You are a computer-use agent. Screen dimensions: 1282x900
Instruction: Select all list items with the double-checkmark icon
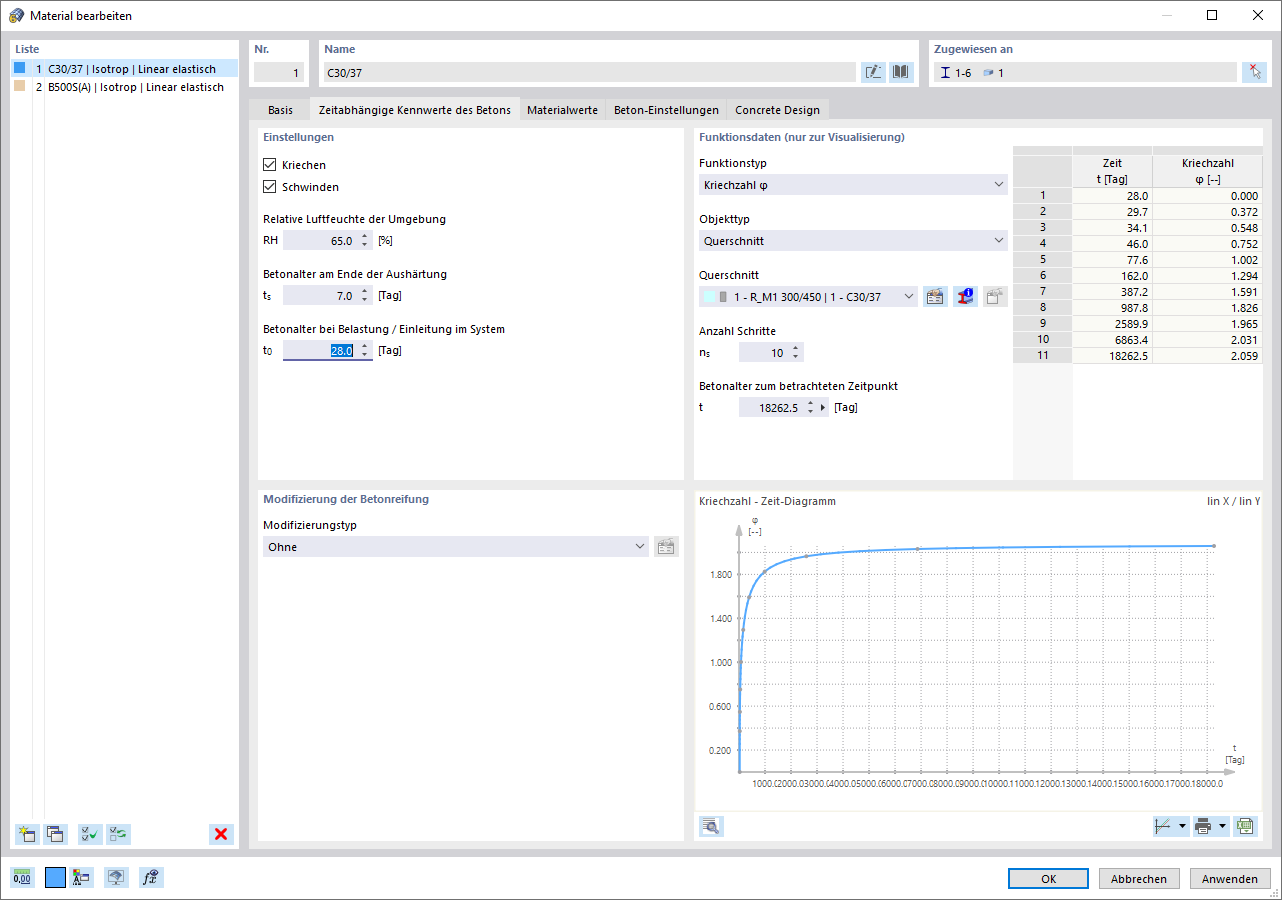(x=90, y=834)
